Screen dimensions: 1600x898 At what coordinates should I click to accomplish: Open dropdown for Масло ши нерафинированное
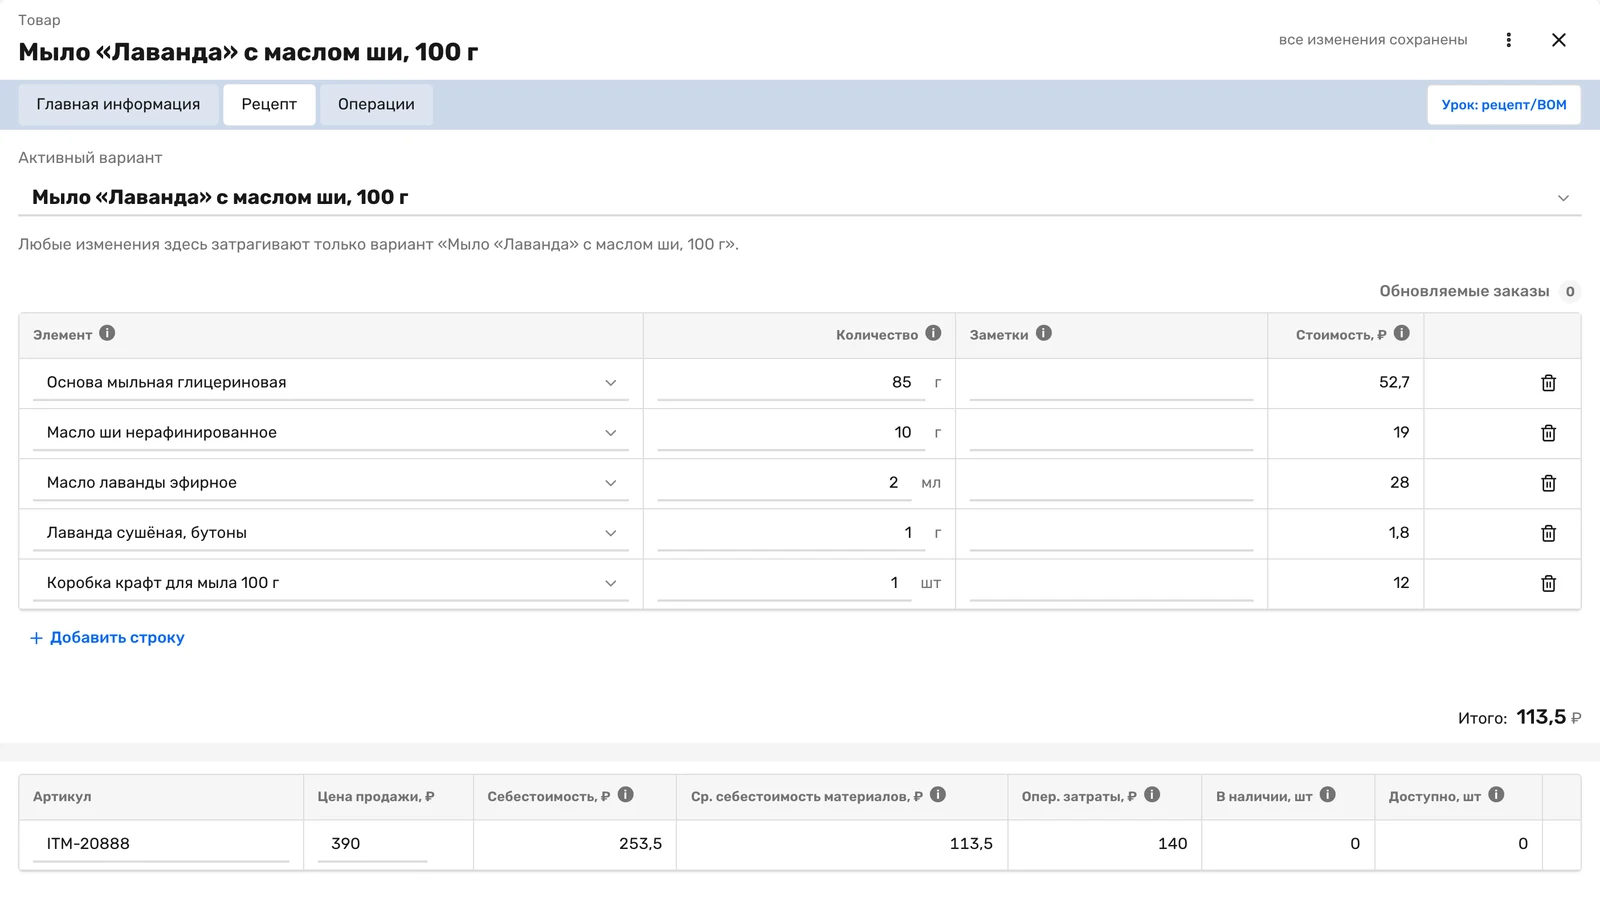[611, 433]
